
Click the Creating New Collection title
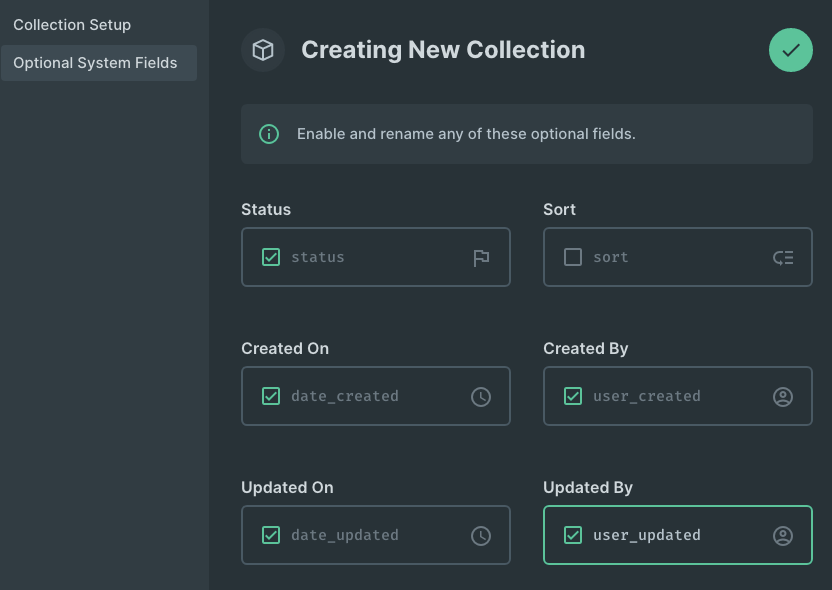(443, 50)
